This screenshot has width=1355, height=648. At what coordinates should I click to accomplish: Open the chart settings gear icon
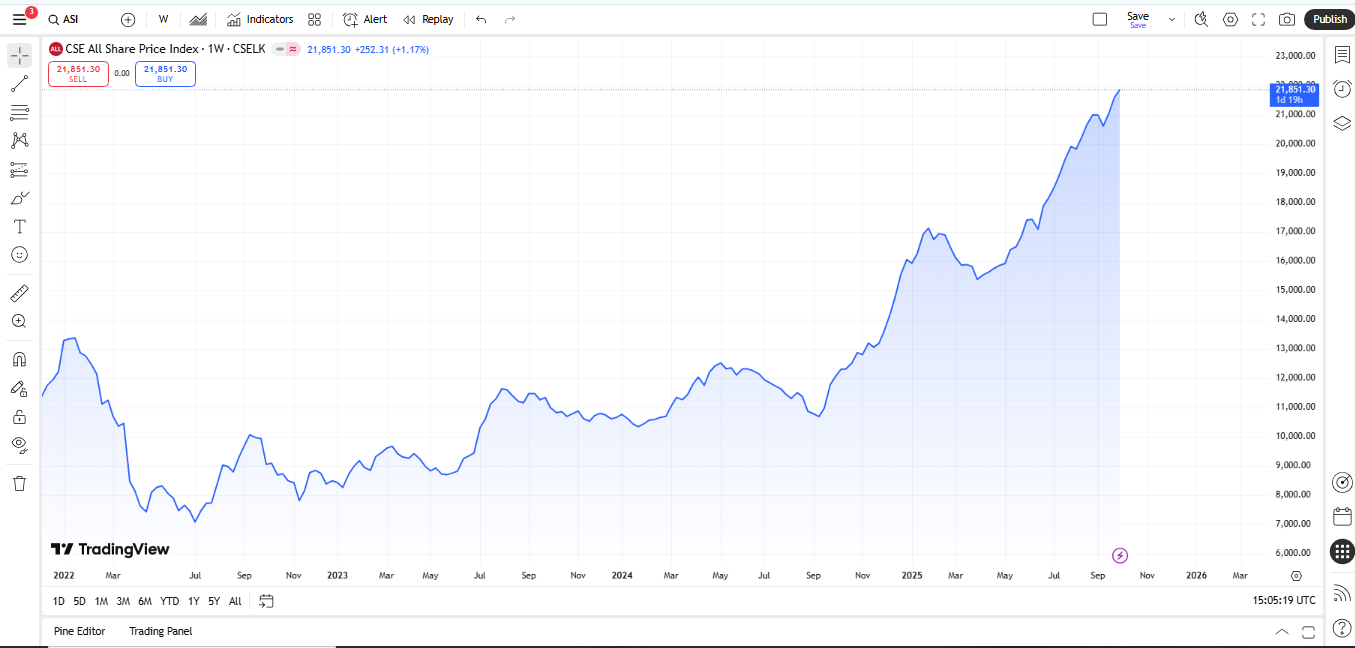point(1230,19)
